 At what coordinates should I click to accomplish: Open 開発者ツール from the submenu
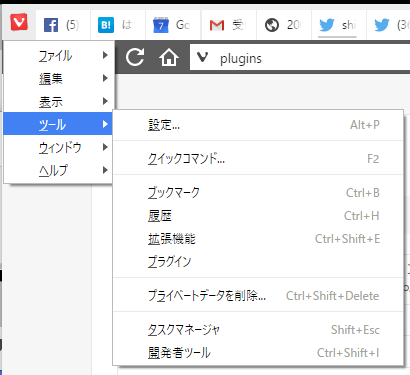tap(258, 353)
